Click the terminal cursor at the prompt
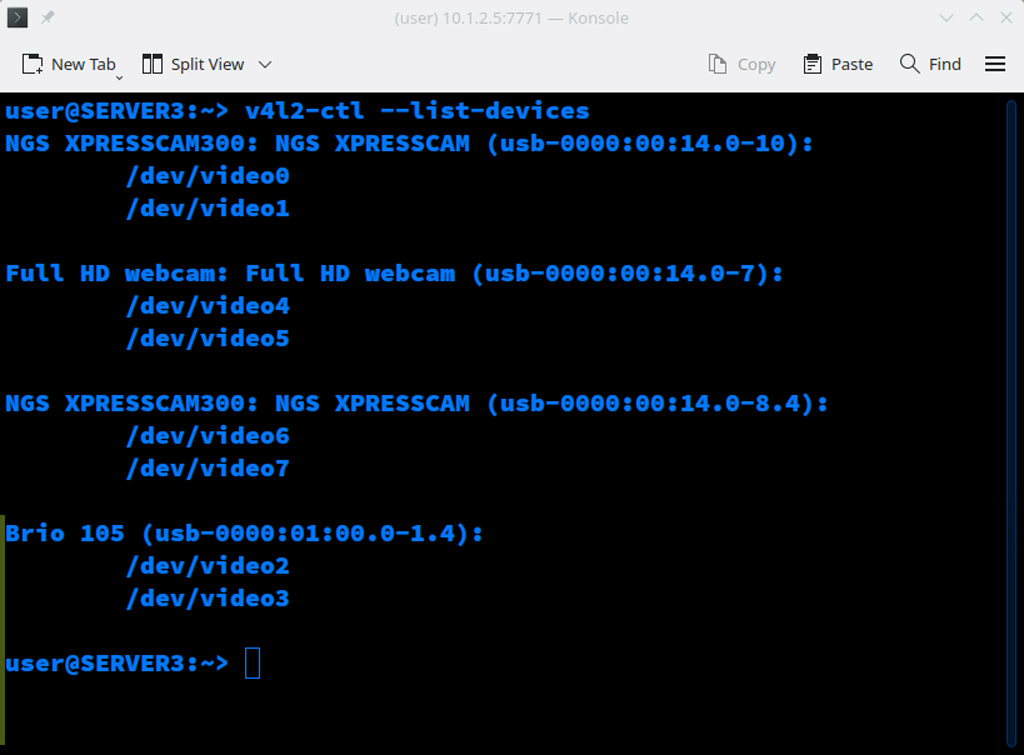 pyautogui.click(x=253, y=663)
